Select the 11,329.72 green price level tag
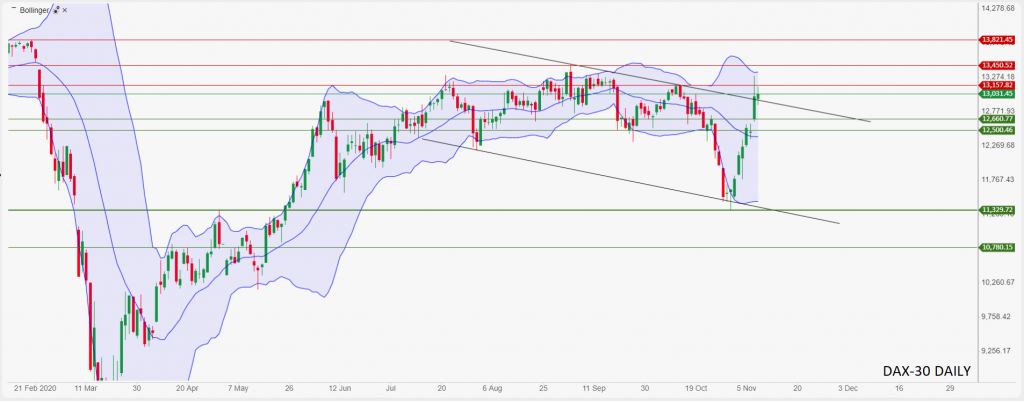 coord(997,210)
